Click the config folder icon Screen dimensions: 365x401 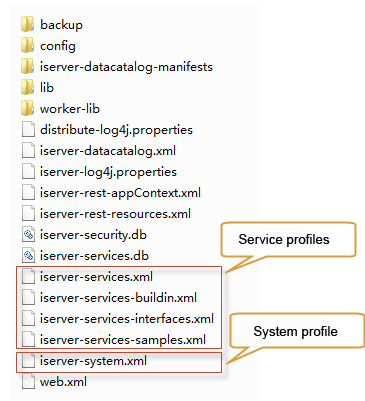(27, 46)
